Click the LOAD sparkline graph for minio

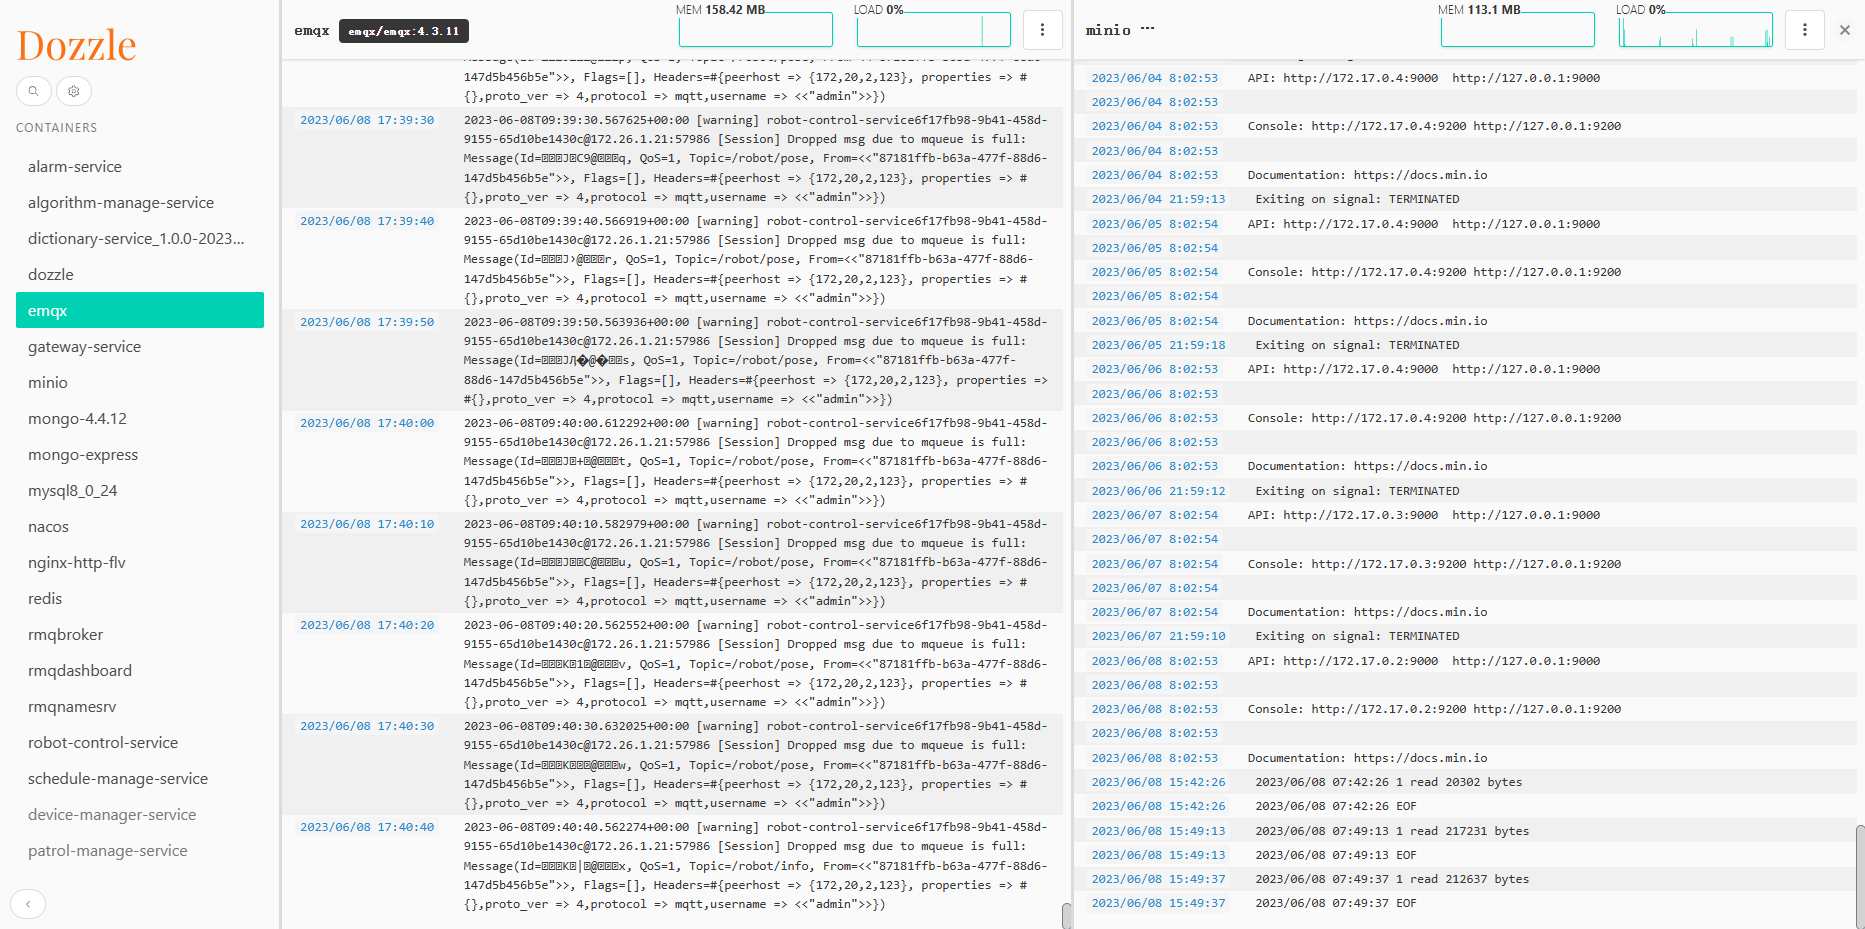coord(1695,29)
